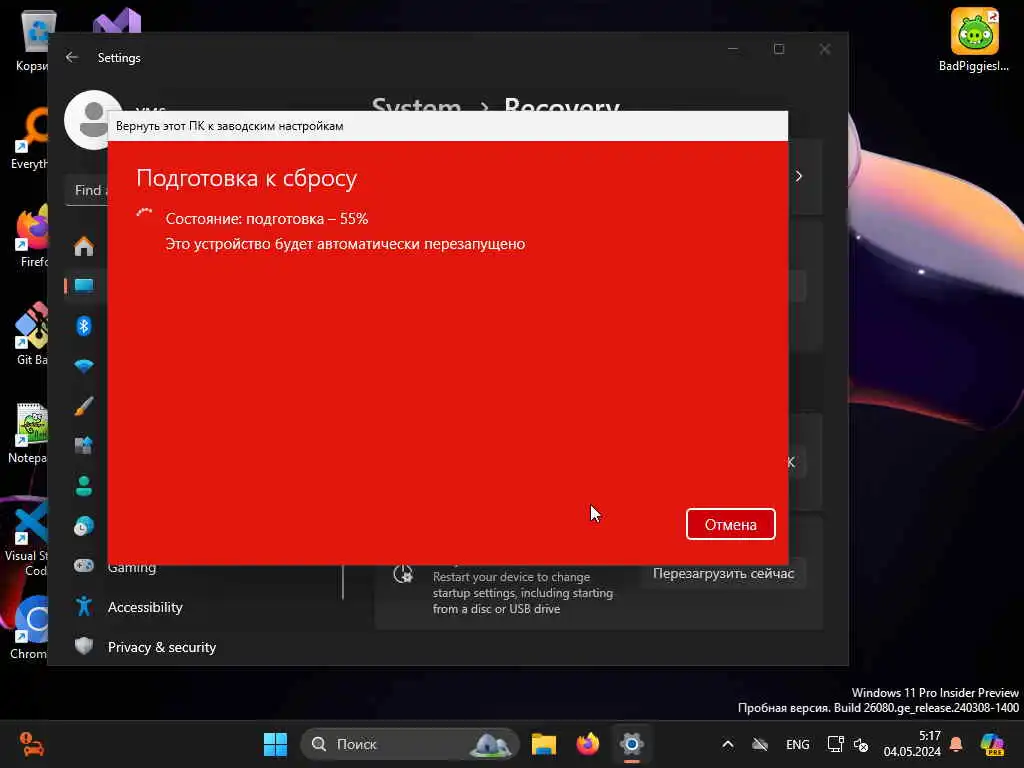Image resolution: width=1024 pixels, height=768 pixels.
Task: Click the Accessibility figure icon
Action: 84,606
